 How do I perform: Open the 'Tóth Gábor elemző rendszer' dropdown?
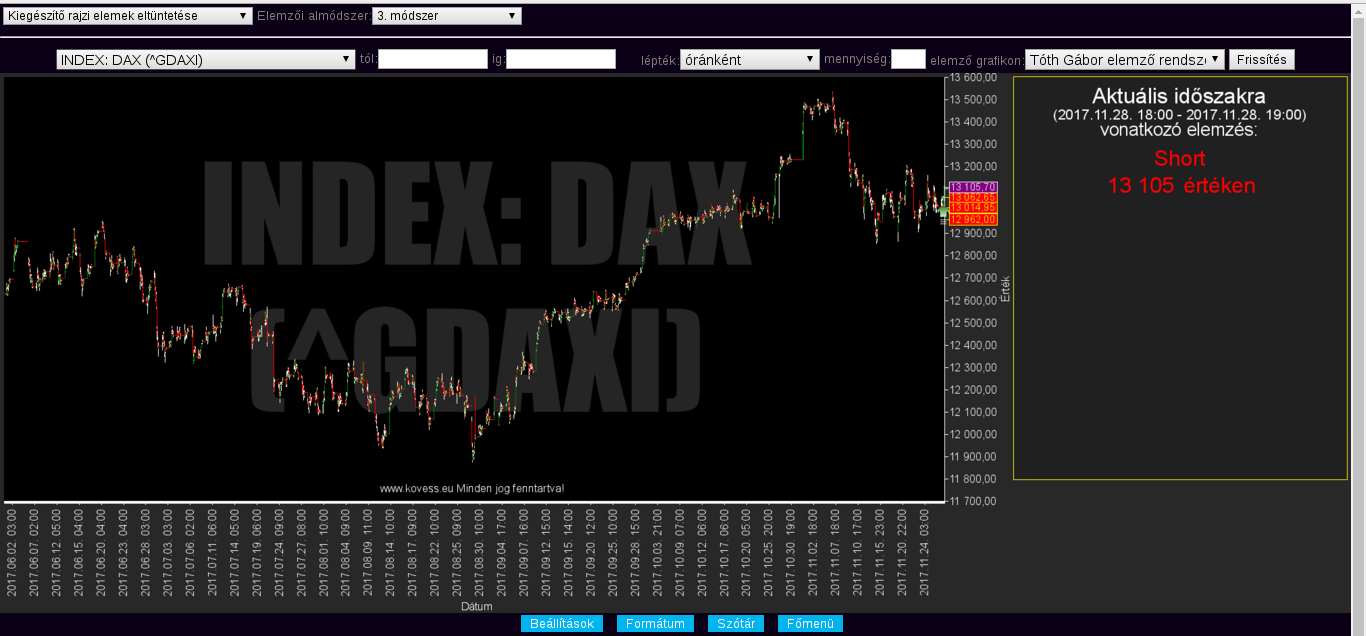pyautogui.click(x=1124, y=60)
